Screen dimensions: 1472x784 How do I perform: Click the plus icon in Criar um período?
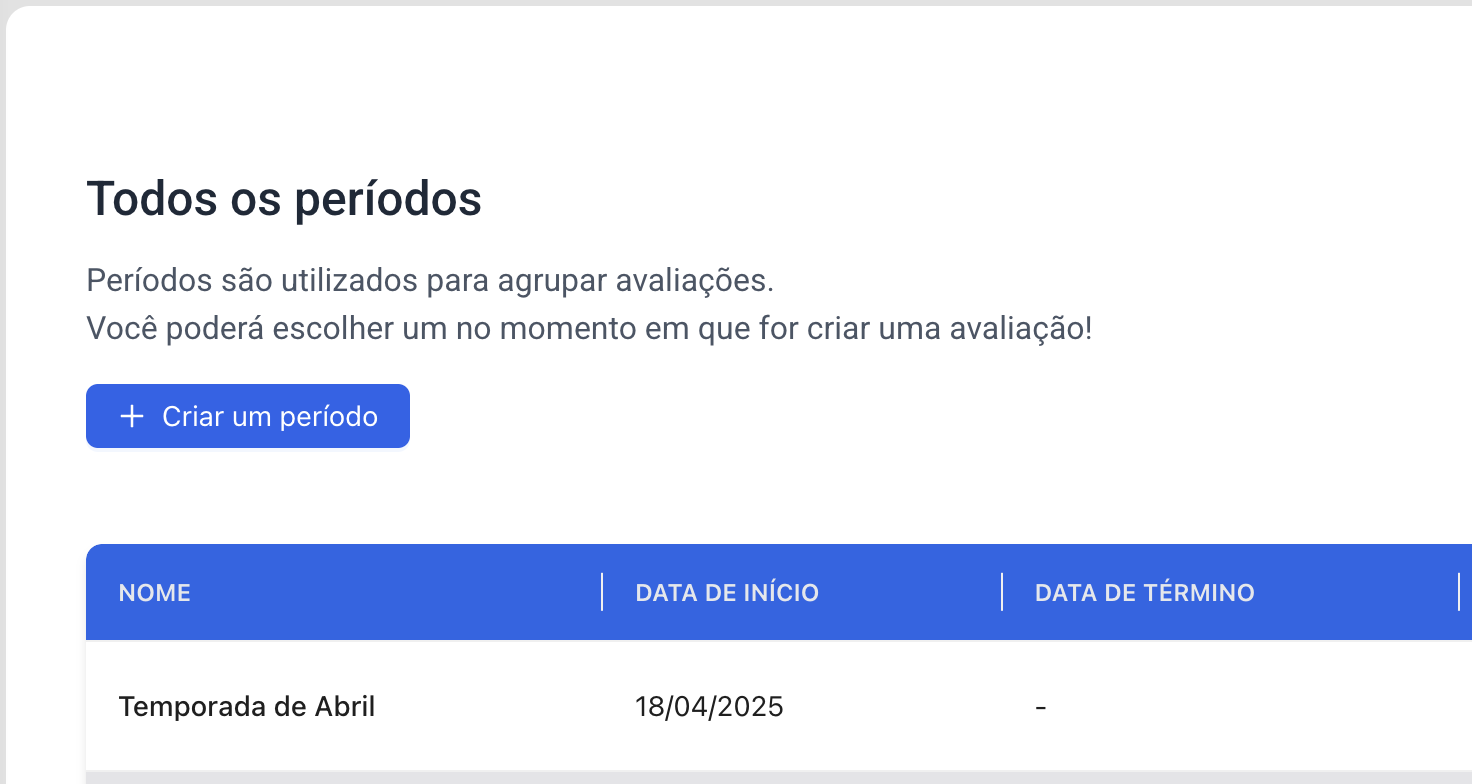click(x=132, y=416)
